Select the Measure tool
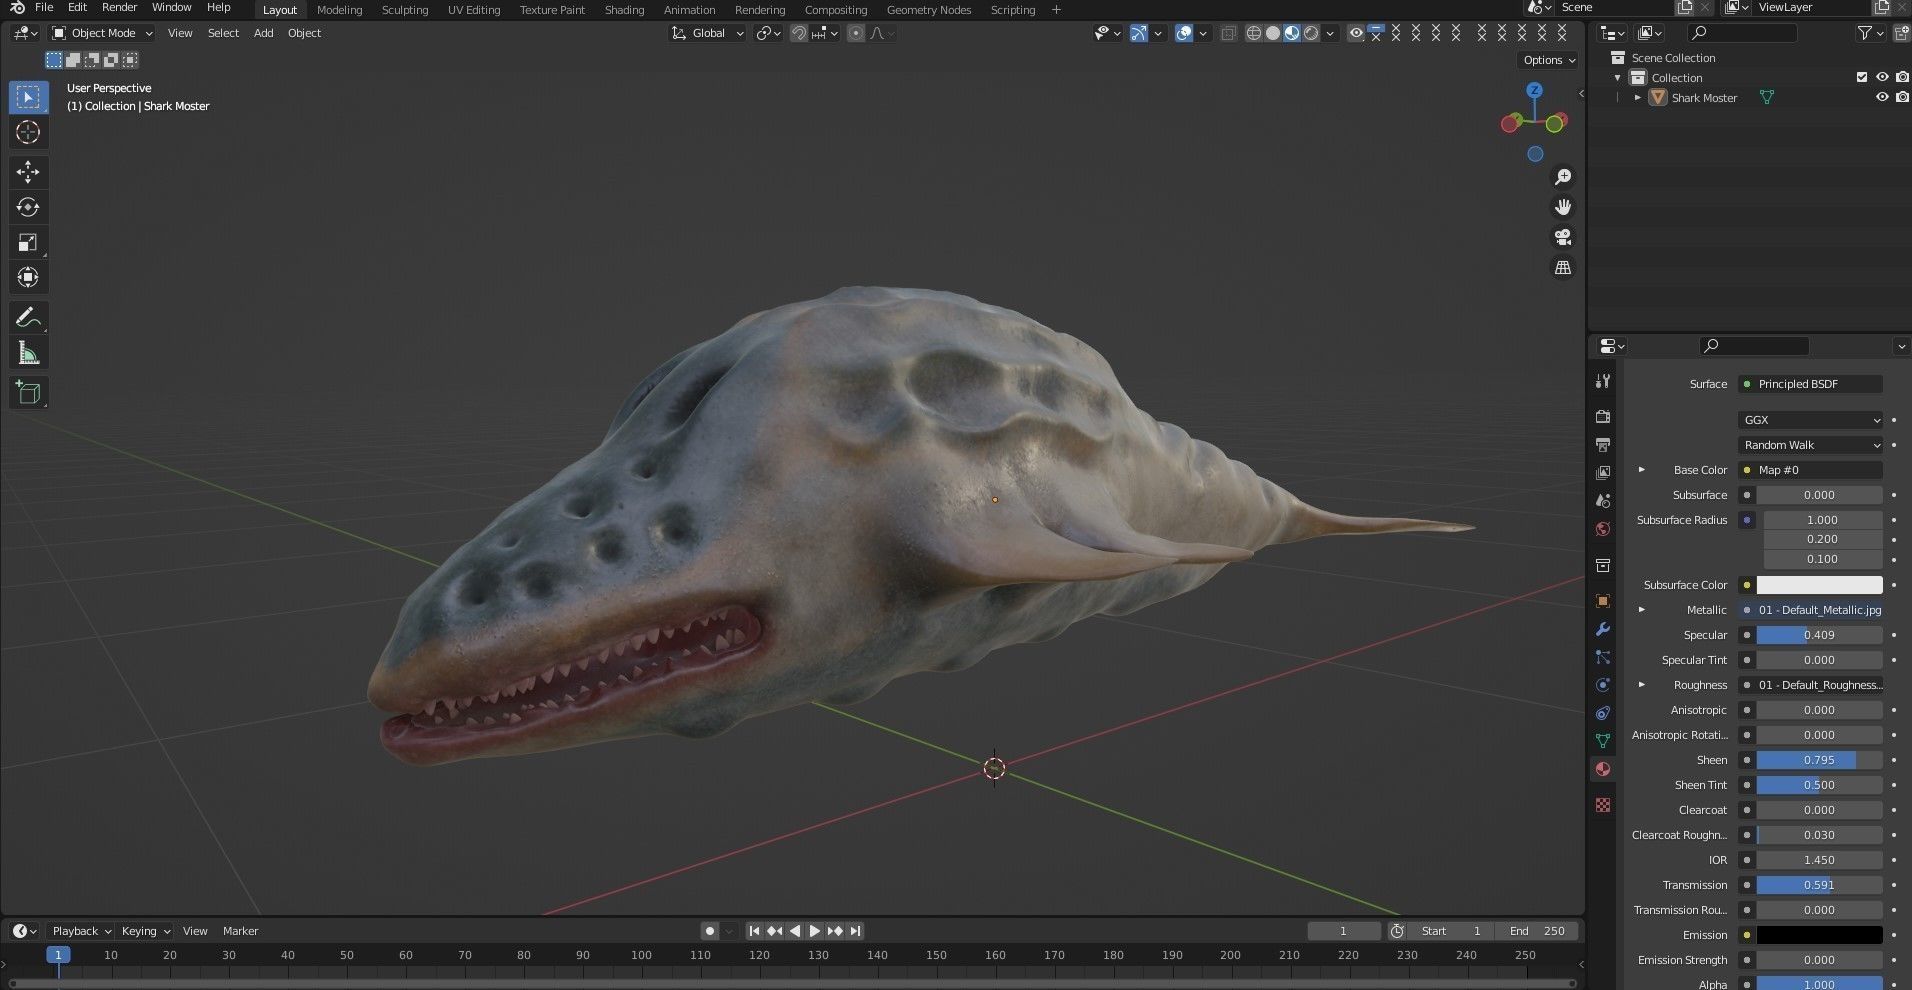1912x990 pixels. [28, 353]
